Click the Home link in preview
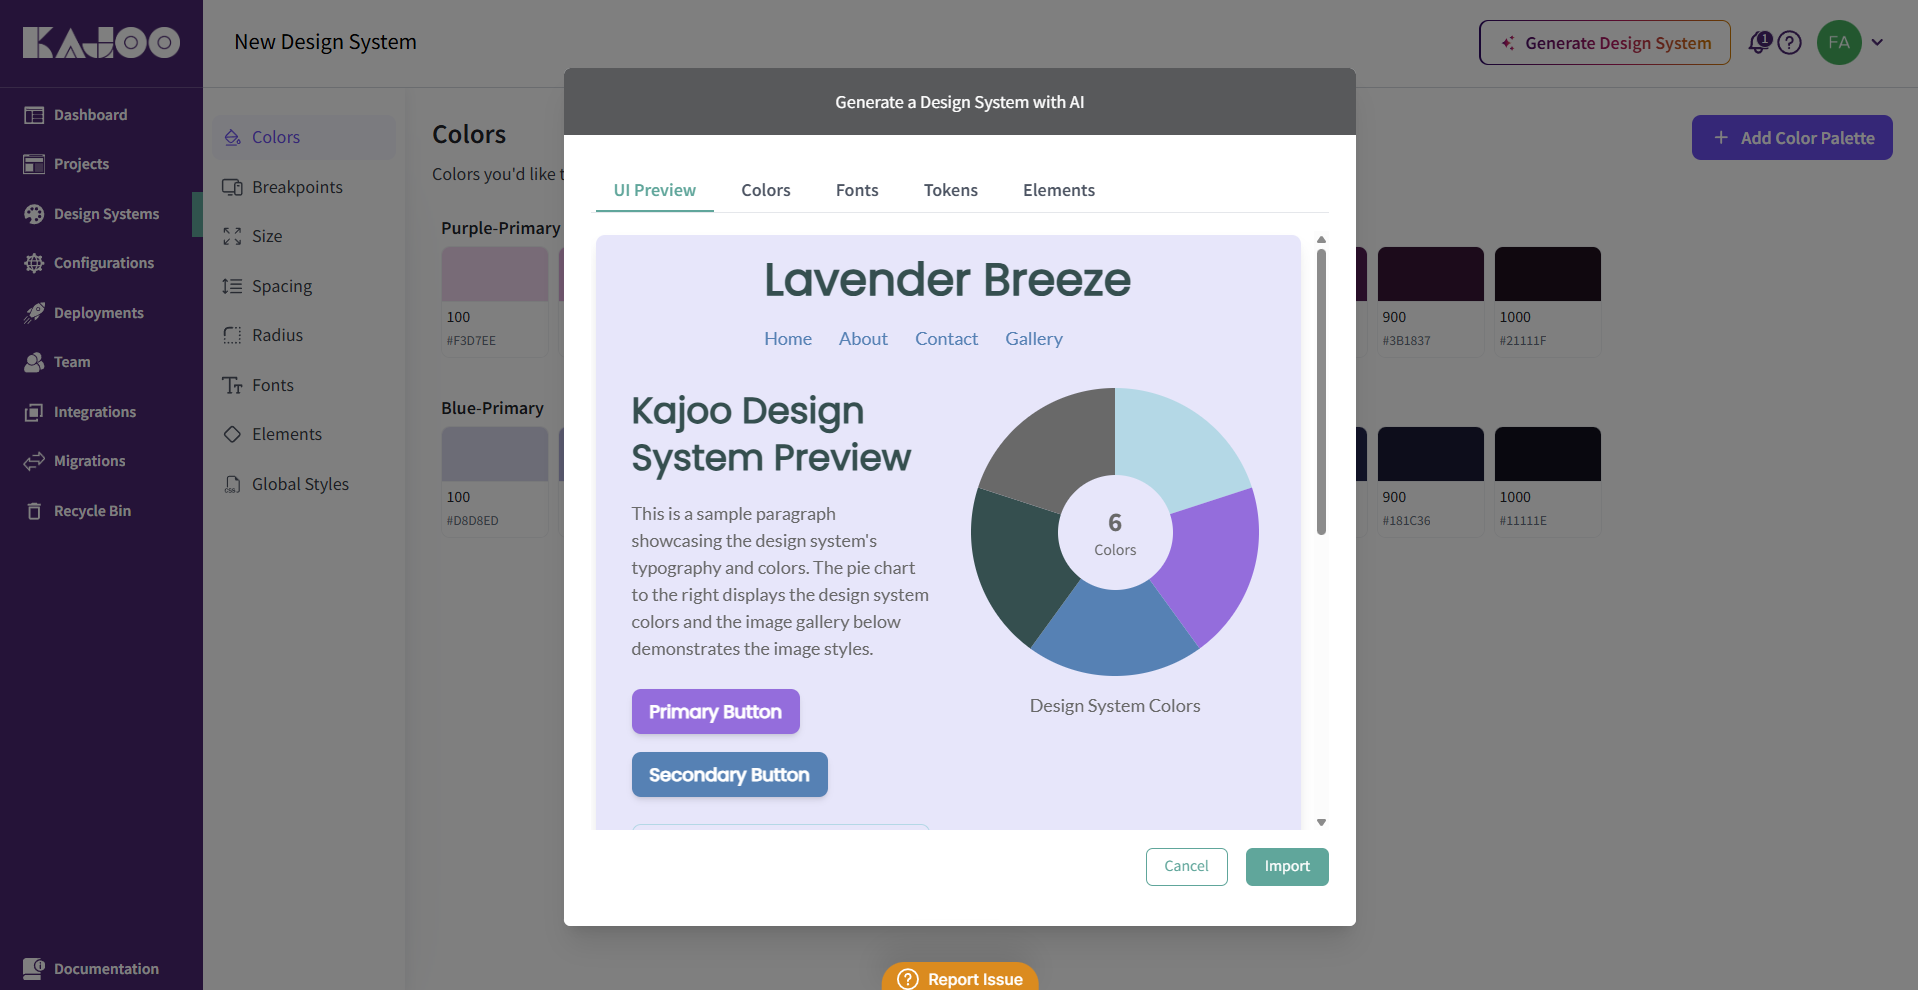This screenshot has width=1918, height=990. click(x=788, y=339)
